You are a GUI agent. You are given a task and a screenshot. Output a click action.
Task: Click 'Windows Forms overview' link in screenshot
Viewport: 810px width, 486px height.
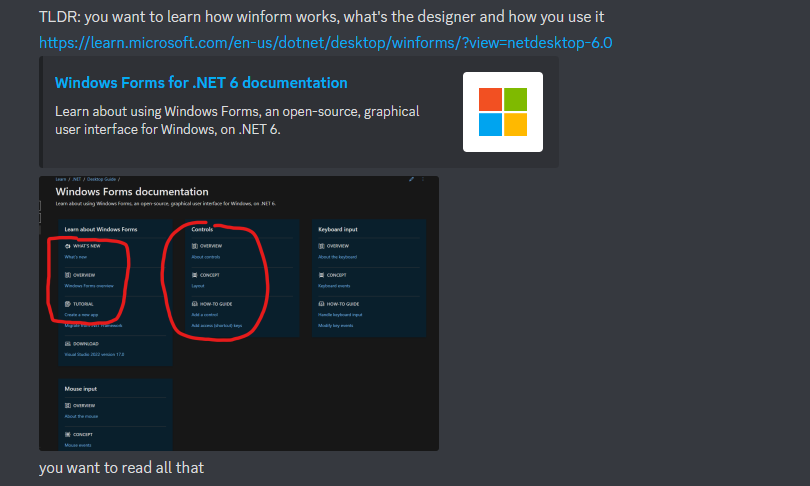(89, 286)
